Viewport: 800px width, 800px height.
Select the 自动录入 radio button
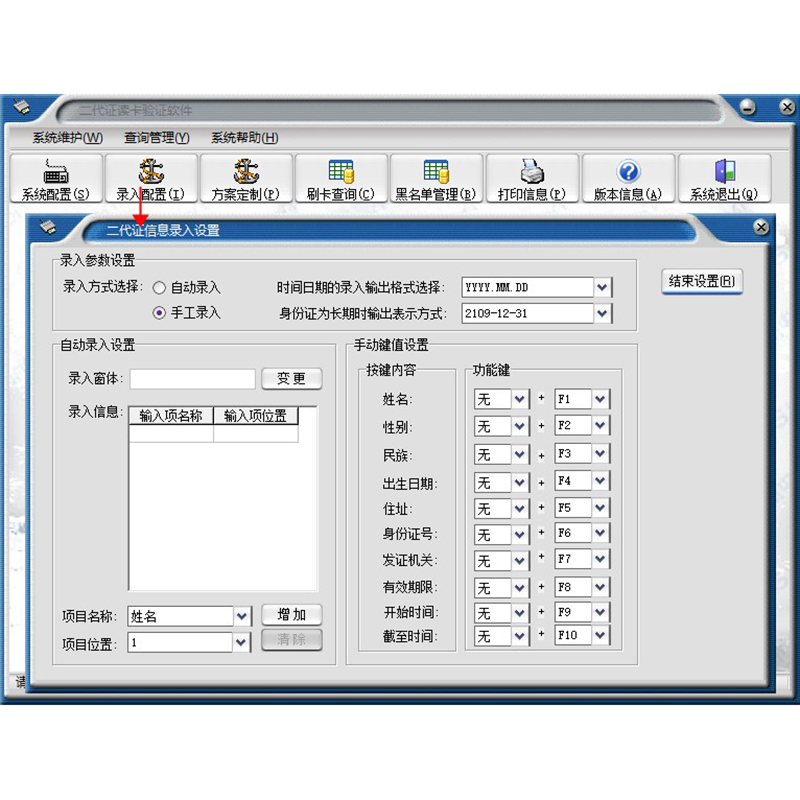click(x=159, y=288)
